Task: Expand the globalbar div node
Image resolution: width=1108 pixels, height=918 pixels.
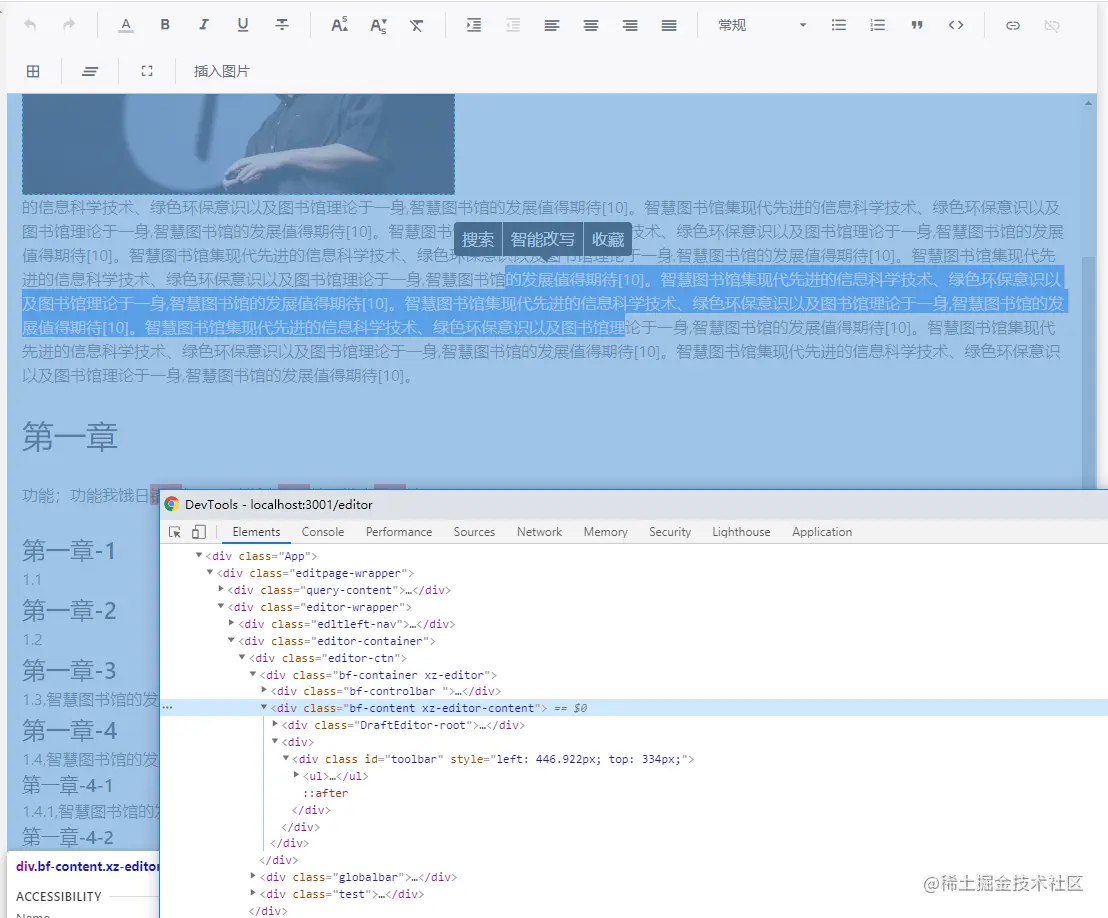Action: click(253, 876)
